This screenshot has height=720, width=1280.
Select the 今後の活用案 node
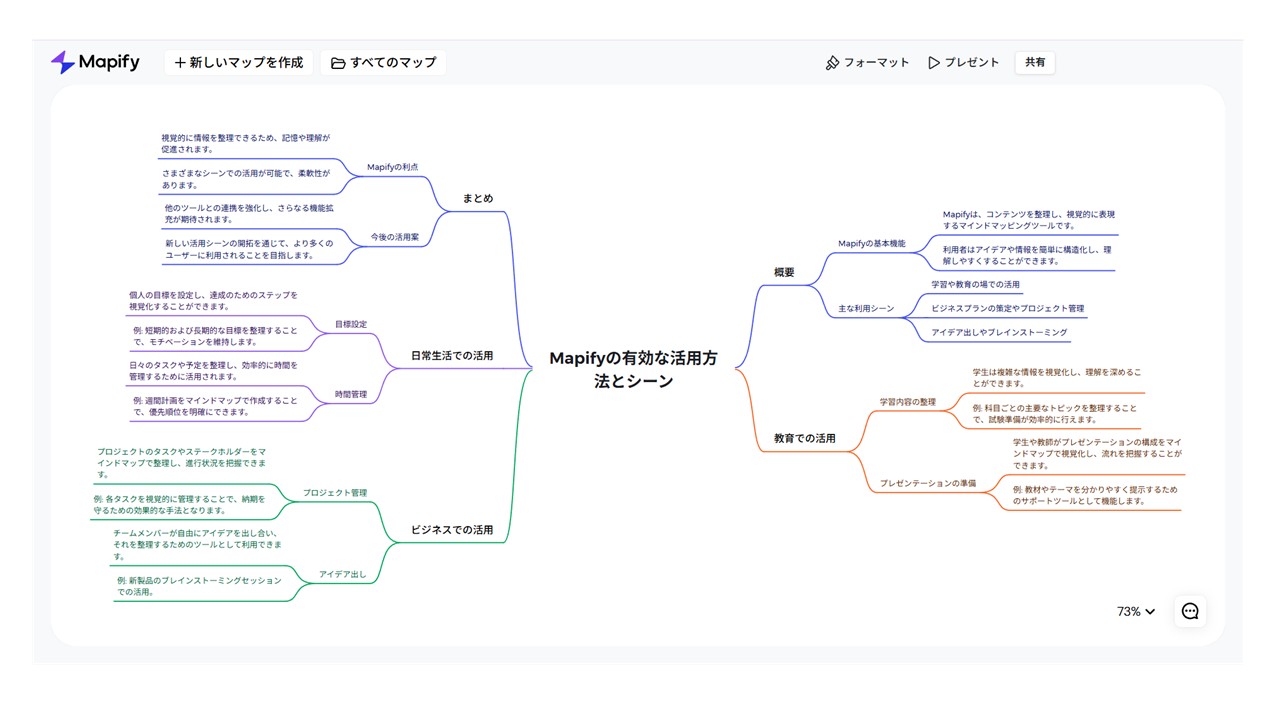point(395,237)
